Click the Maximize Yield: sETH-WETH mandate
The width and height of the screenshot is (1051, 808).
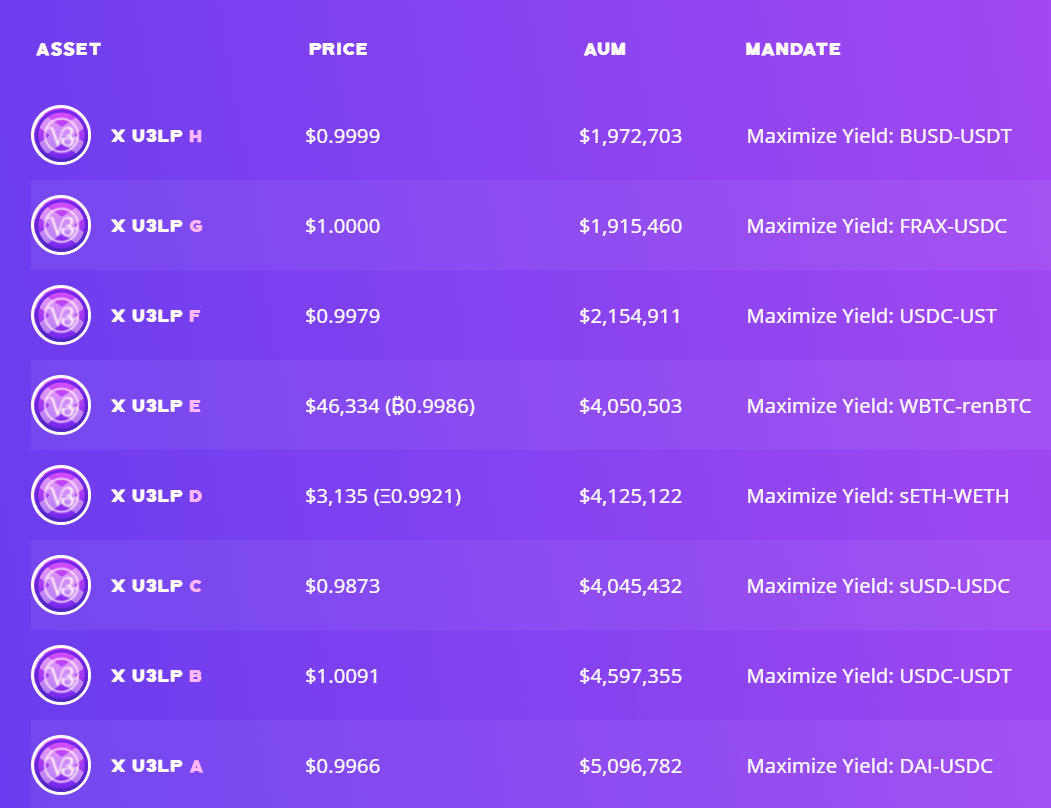pos(877,496)
